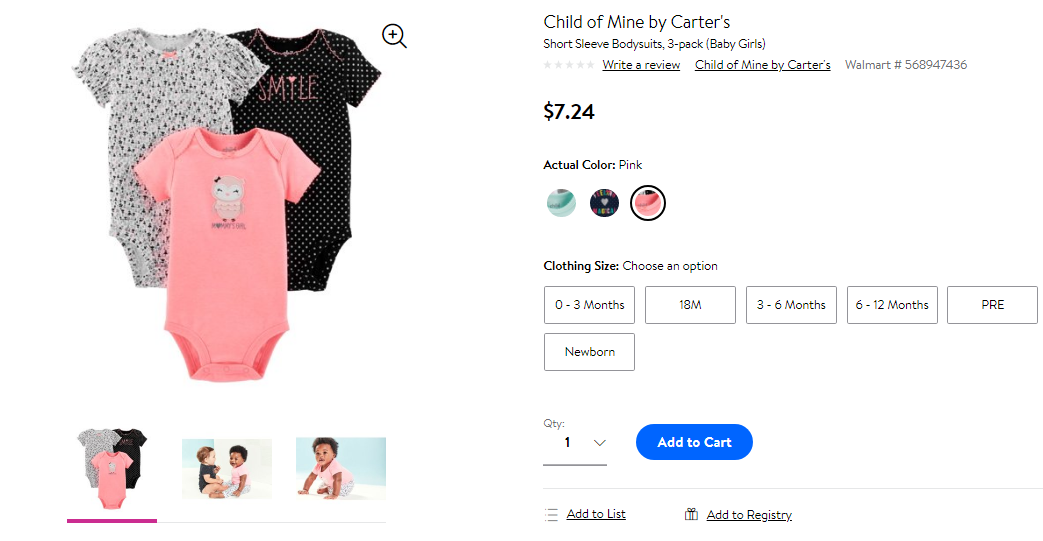Show the crawling baby thumbnail image
Viewport: 1043px width, 541px height.
pos(341,468)
